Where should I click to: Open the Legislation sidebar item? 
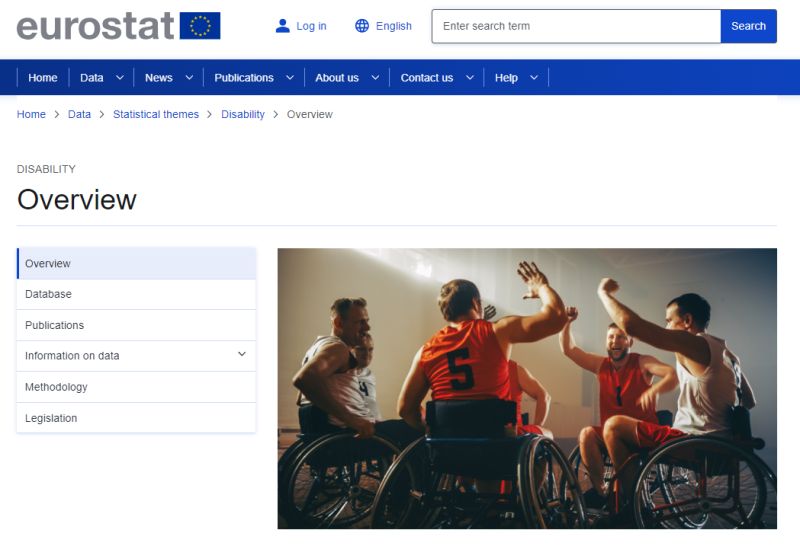(136, 418)
